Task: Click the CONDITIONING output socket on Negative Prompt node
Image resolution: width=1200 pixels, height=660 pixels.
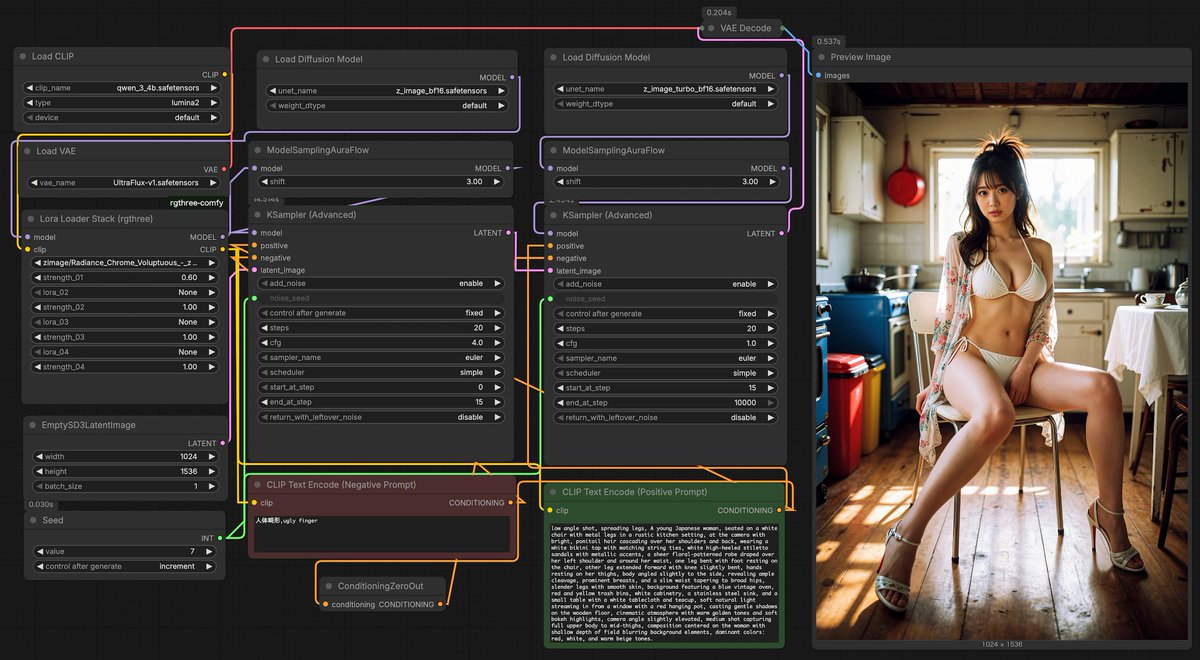Action: click(x=513, y=503)
